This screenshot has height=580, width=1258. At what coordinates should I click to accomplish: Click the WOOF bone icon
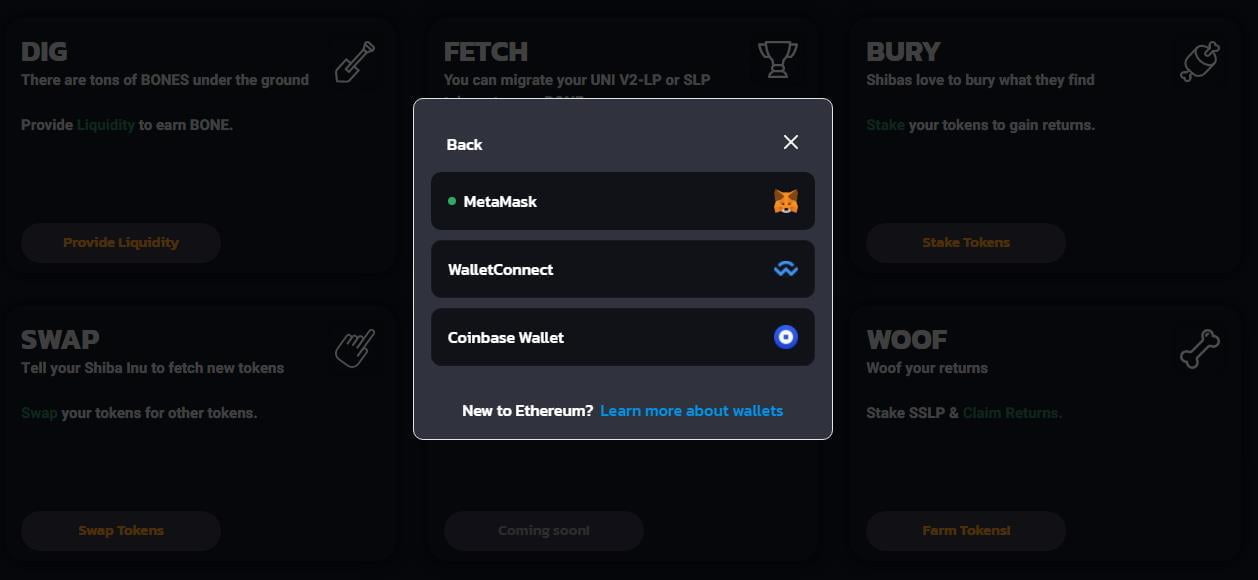pos(1200,349)
